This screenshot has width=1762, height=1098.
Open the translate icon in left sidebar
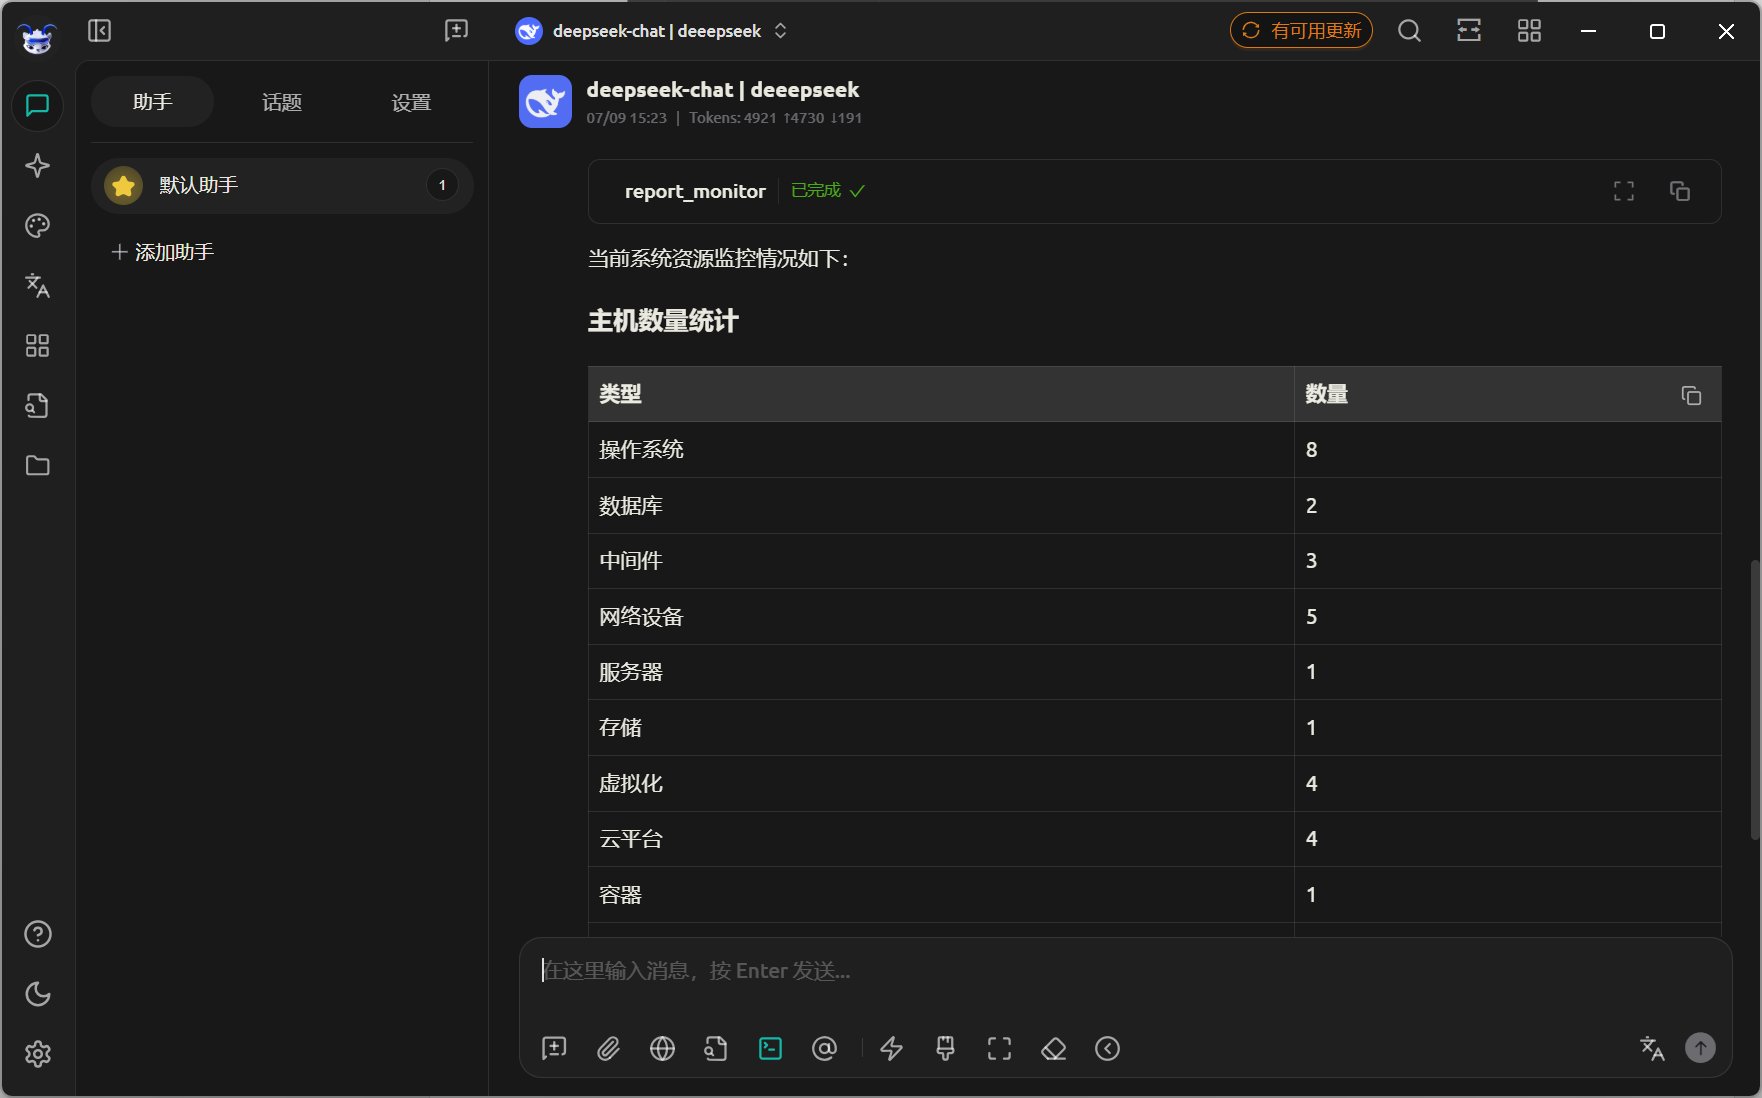(38, 286)
